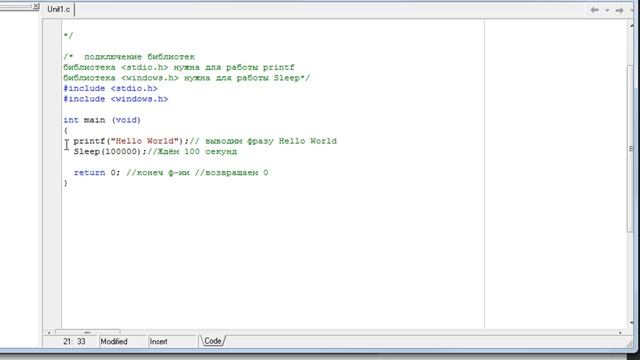Viewport: 640px width, 360px height.
Task: Click the comment line mentioning <windows.h> and Sleep
Action: click(187, 78)
